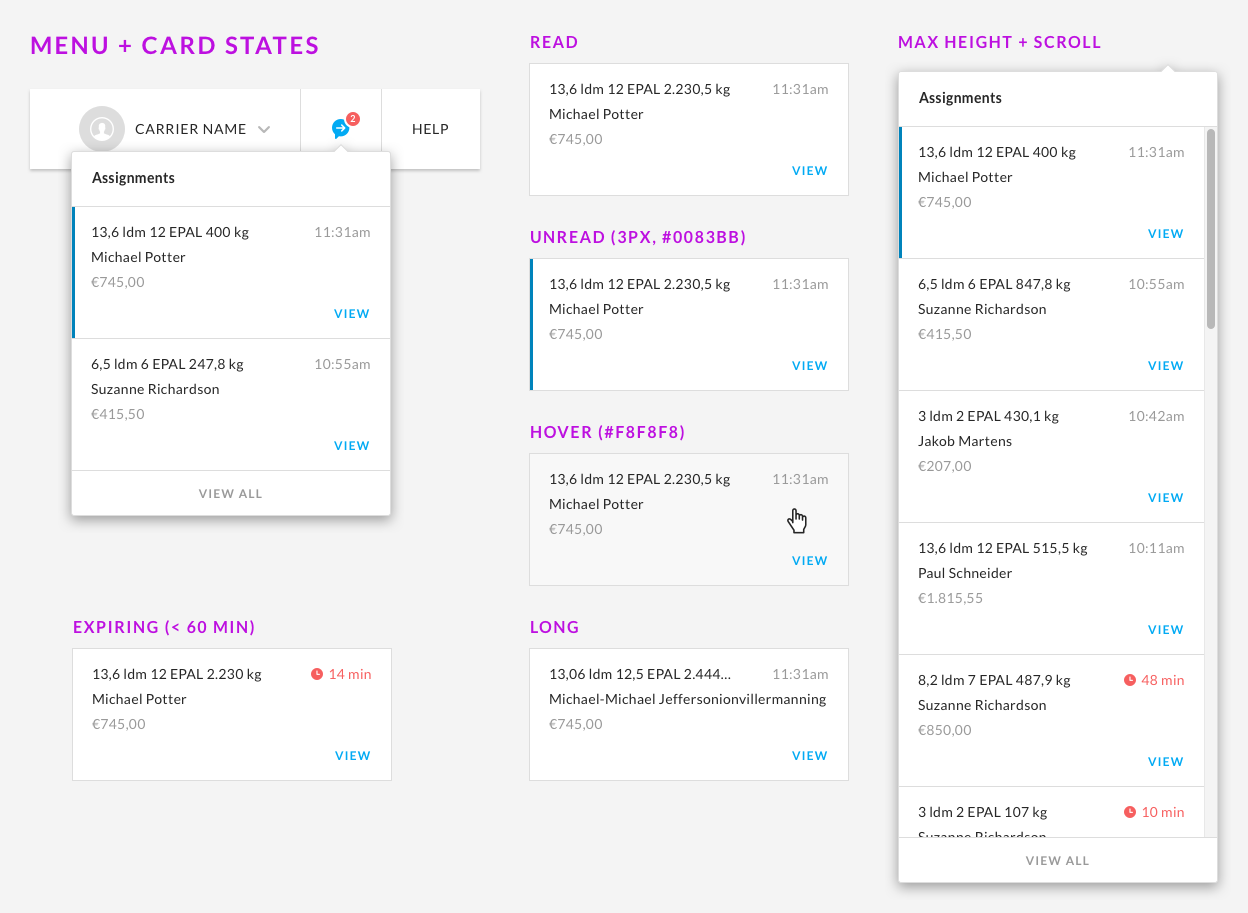Click the clock icon next to 48 min

pos(1130,680)
